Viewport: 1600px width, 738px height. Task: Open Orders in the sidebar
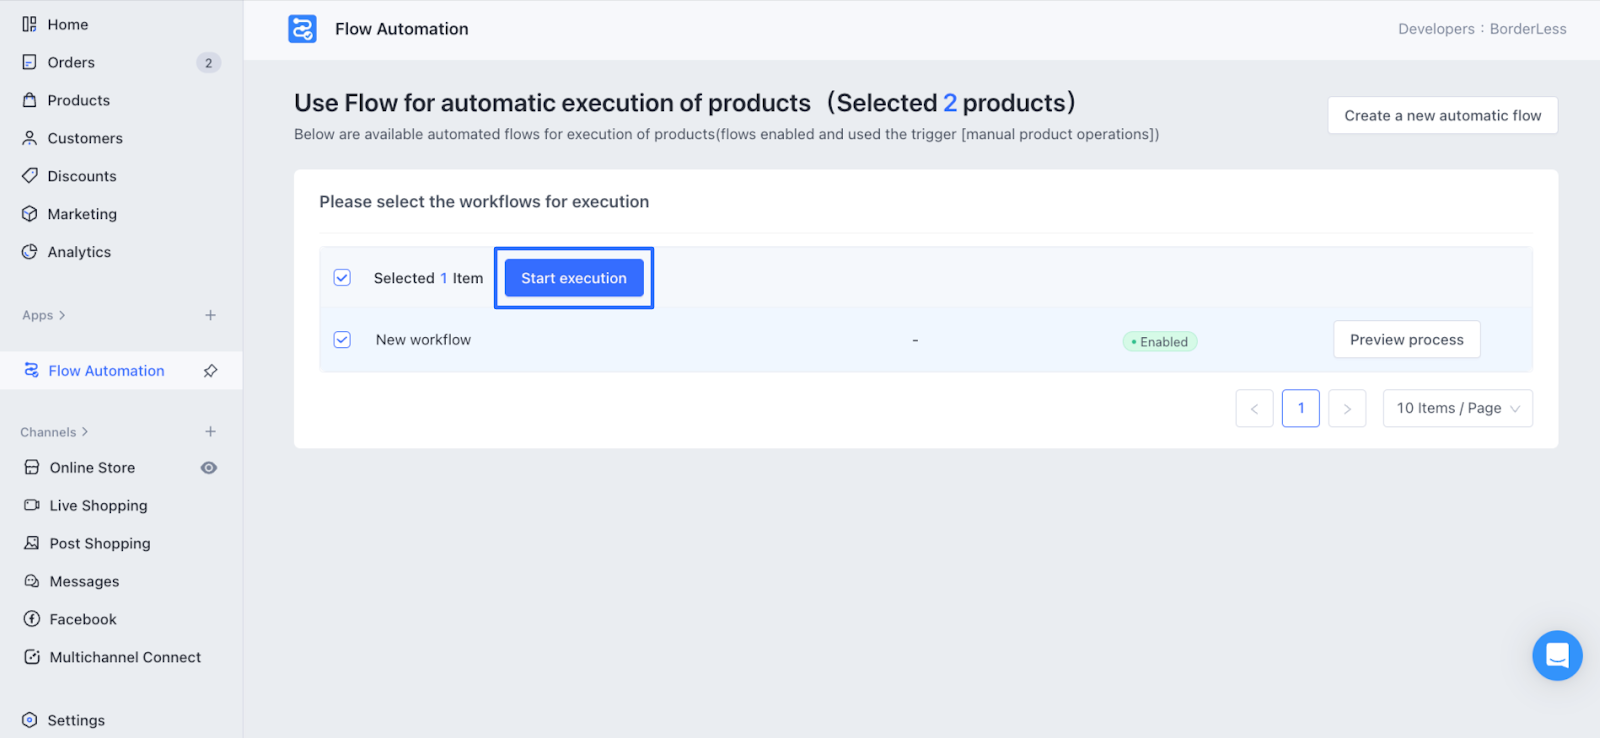coord(71,62)
